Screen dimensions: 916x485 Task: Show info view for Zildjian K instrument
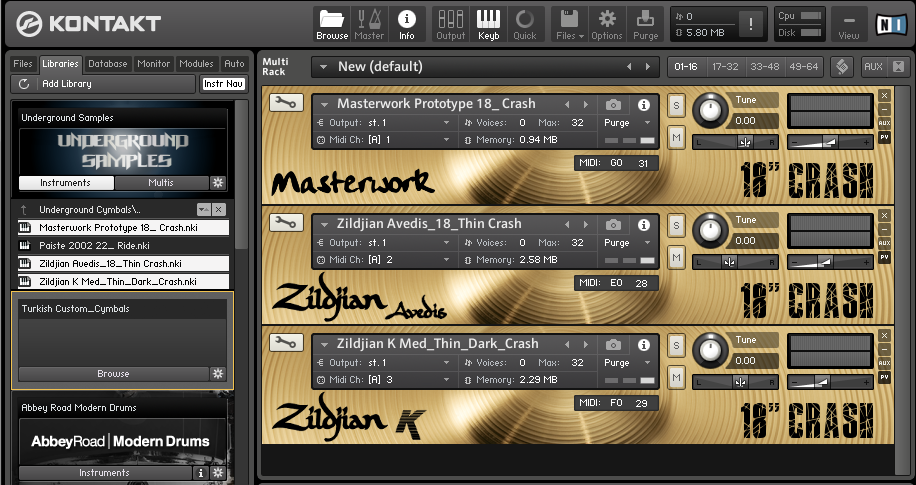(x=644, y=345)
